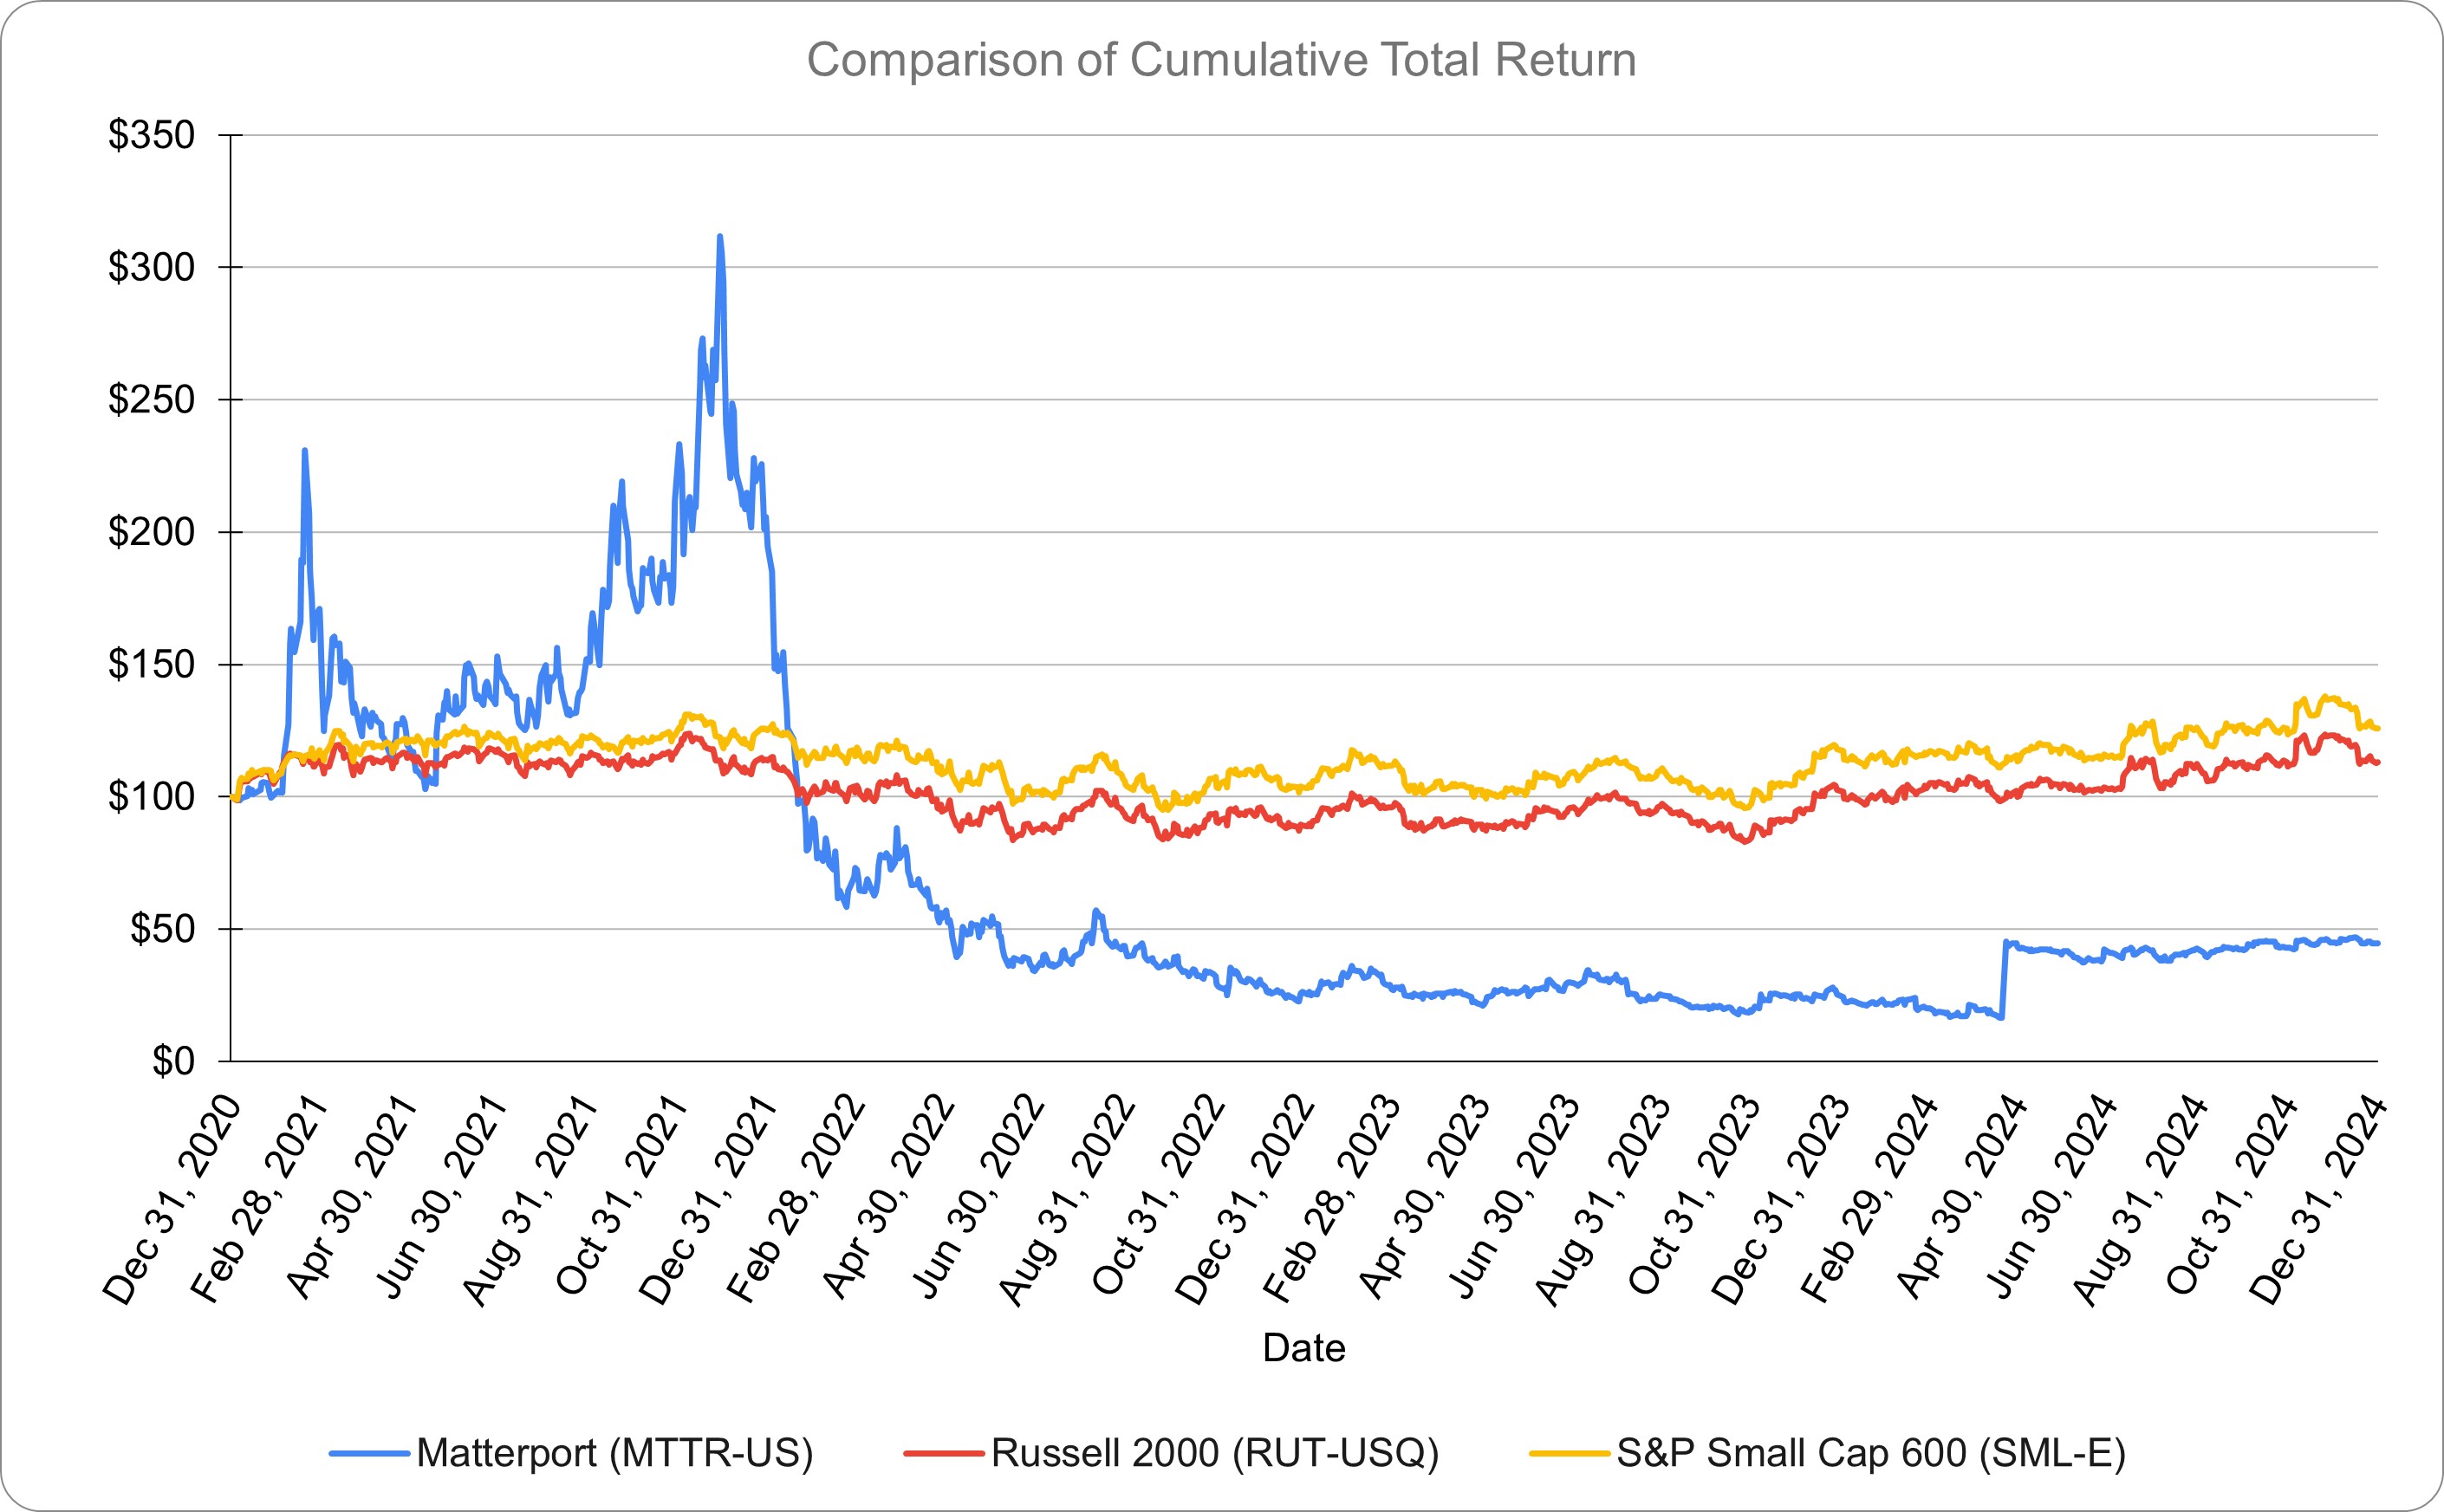2444x1512 pixels.
Task: Click the $0 y-axis label
Action: 172,1061
